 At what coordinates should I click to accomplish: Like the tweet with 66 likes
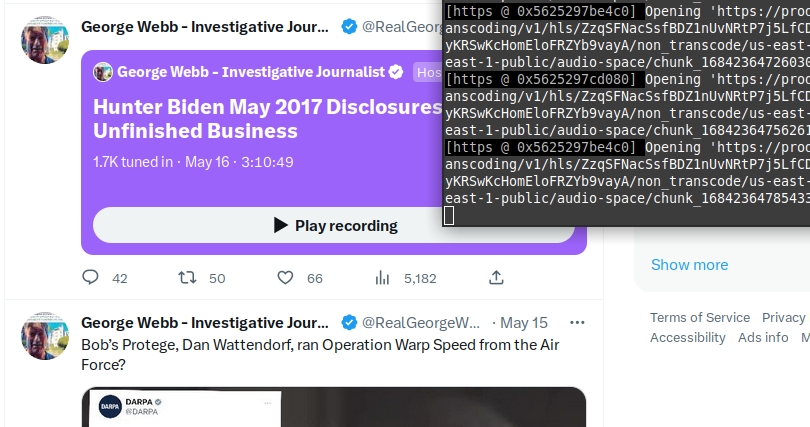pyautogui.click(x=285, y=278)
